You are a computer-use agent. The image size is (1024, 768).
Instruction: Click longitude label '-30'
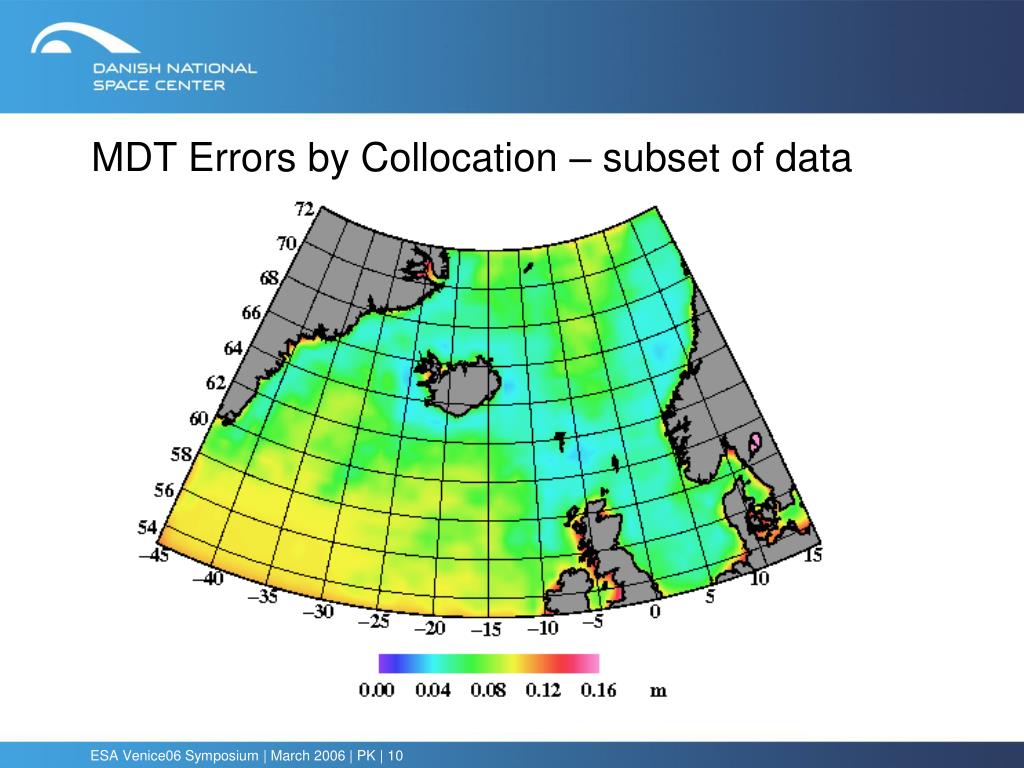click(318, 611)
